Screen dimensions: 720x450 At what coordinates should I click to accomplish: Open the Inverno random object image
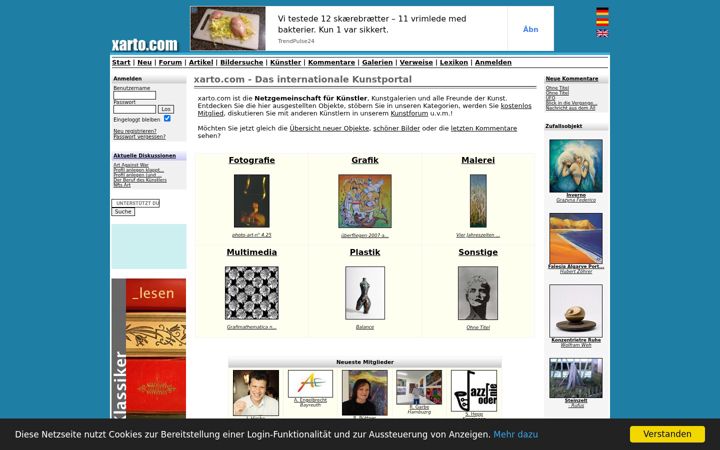click(x=576, y=166)
